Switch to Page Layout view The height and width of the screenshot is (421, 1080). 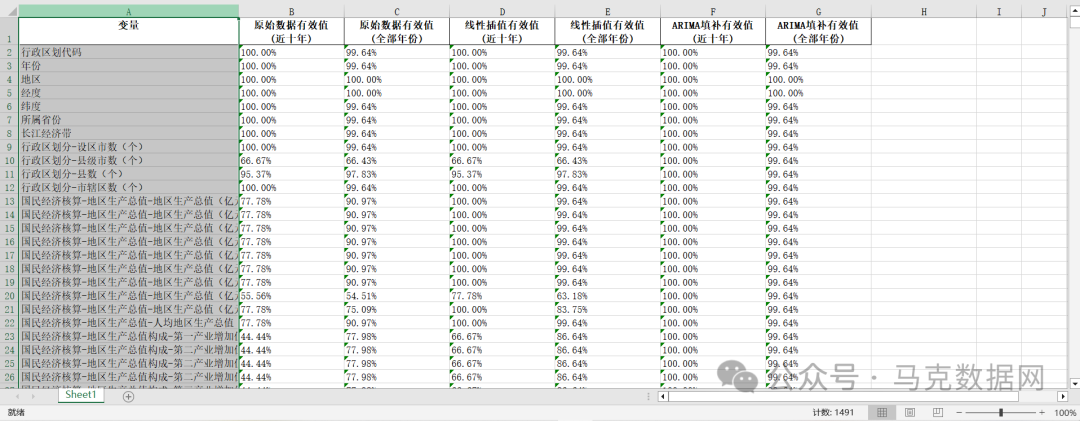909,413
